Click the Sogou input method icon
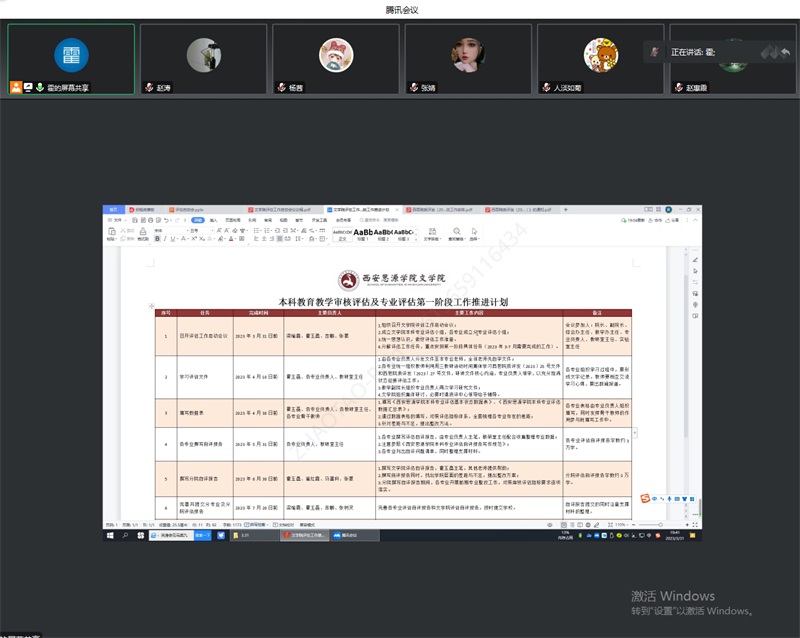This screenshot has height=638, width=800. 646,500
